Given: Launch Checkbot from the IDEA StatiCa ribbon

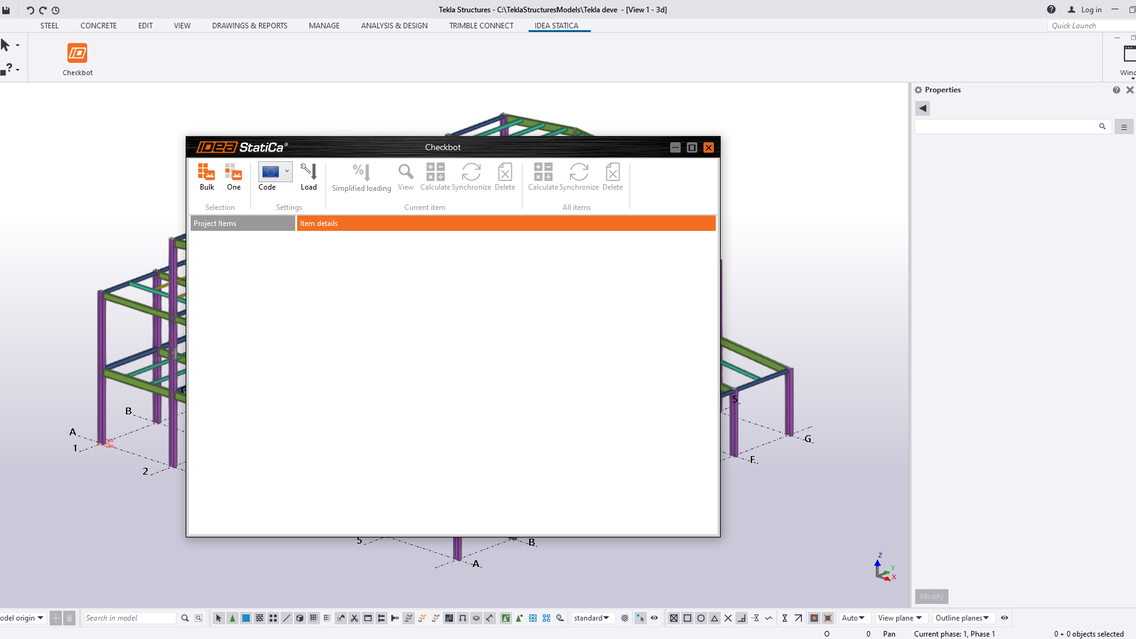Looking at the screenshot, I should coord(77,59).
